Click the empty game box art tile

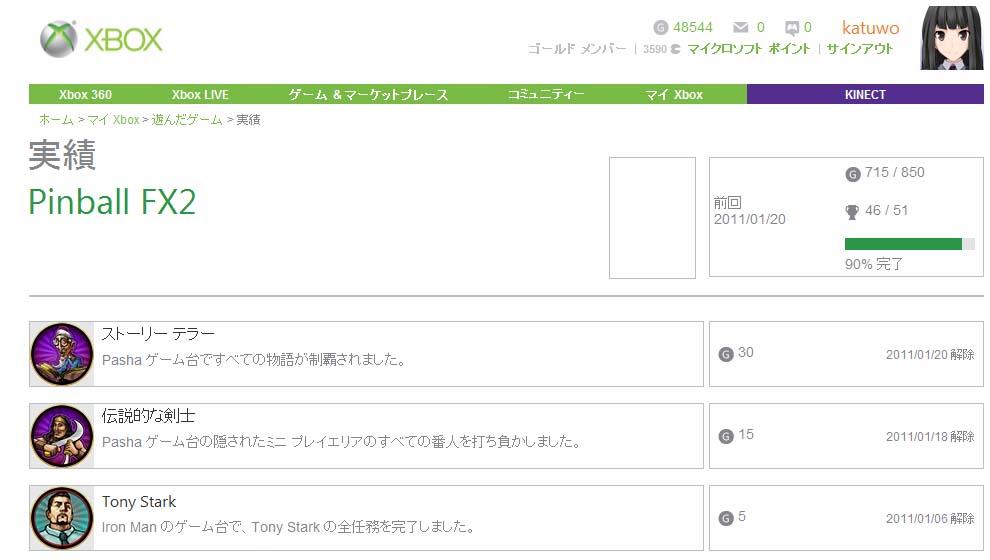click(652, 218)
